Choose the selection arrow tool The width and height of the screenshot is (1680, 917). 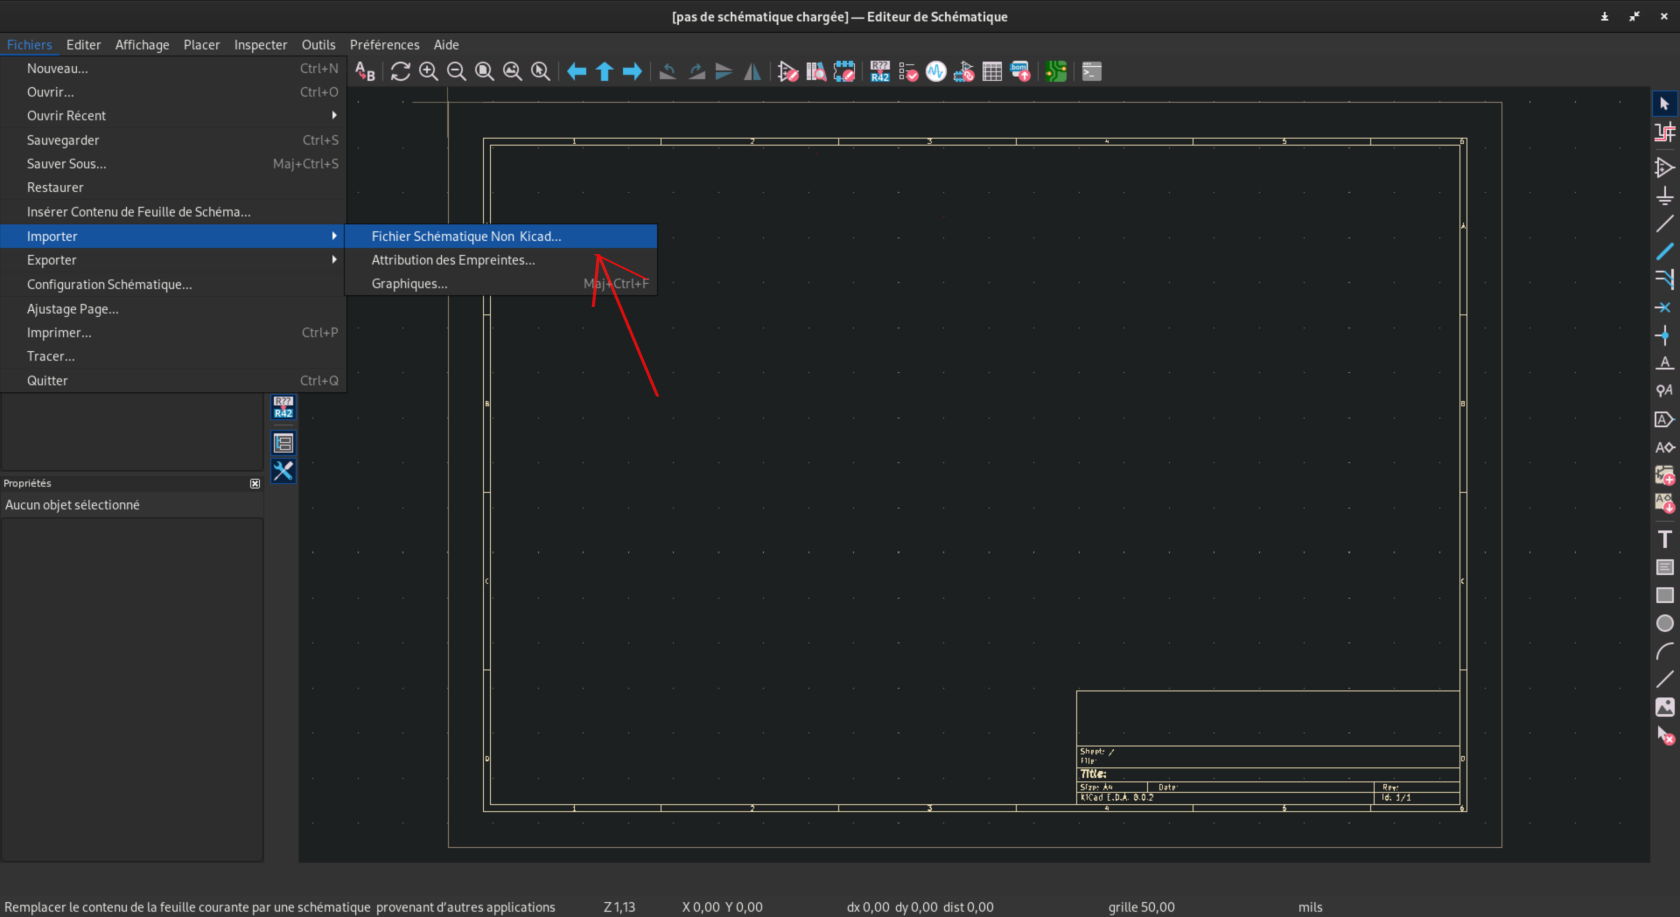[x=1665, y=104]
